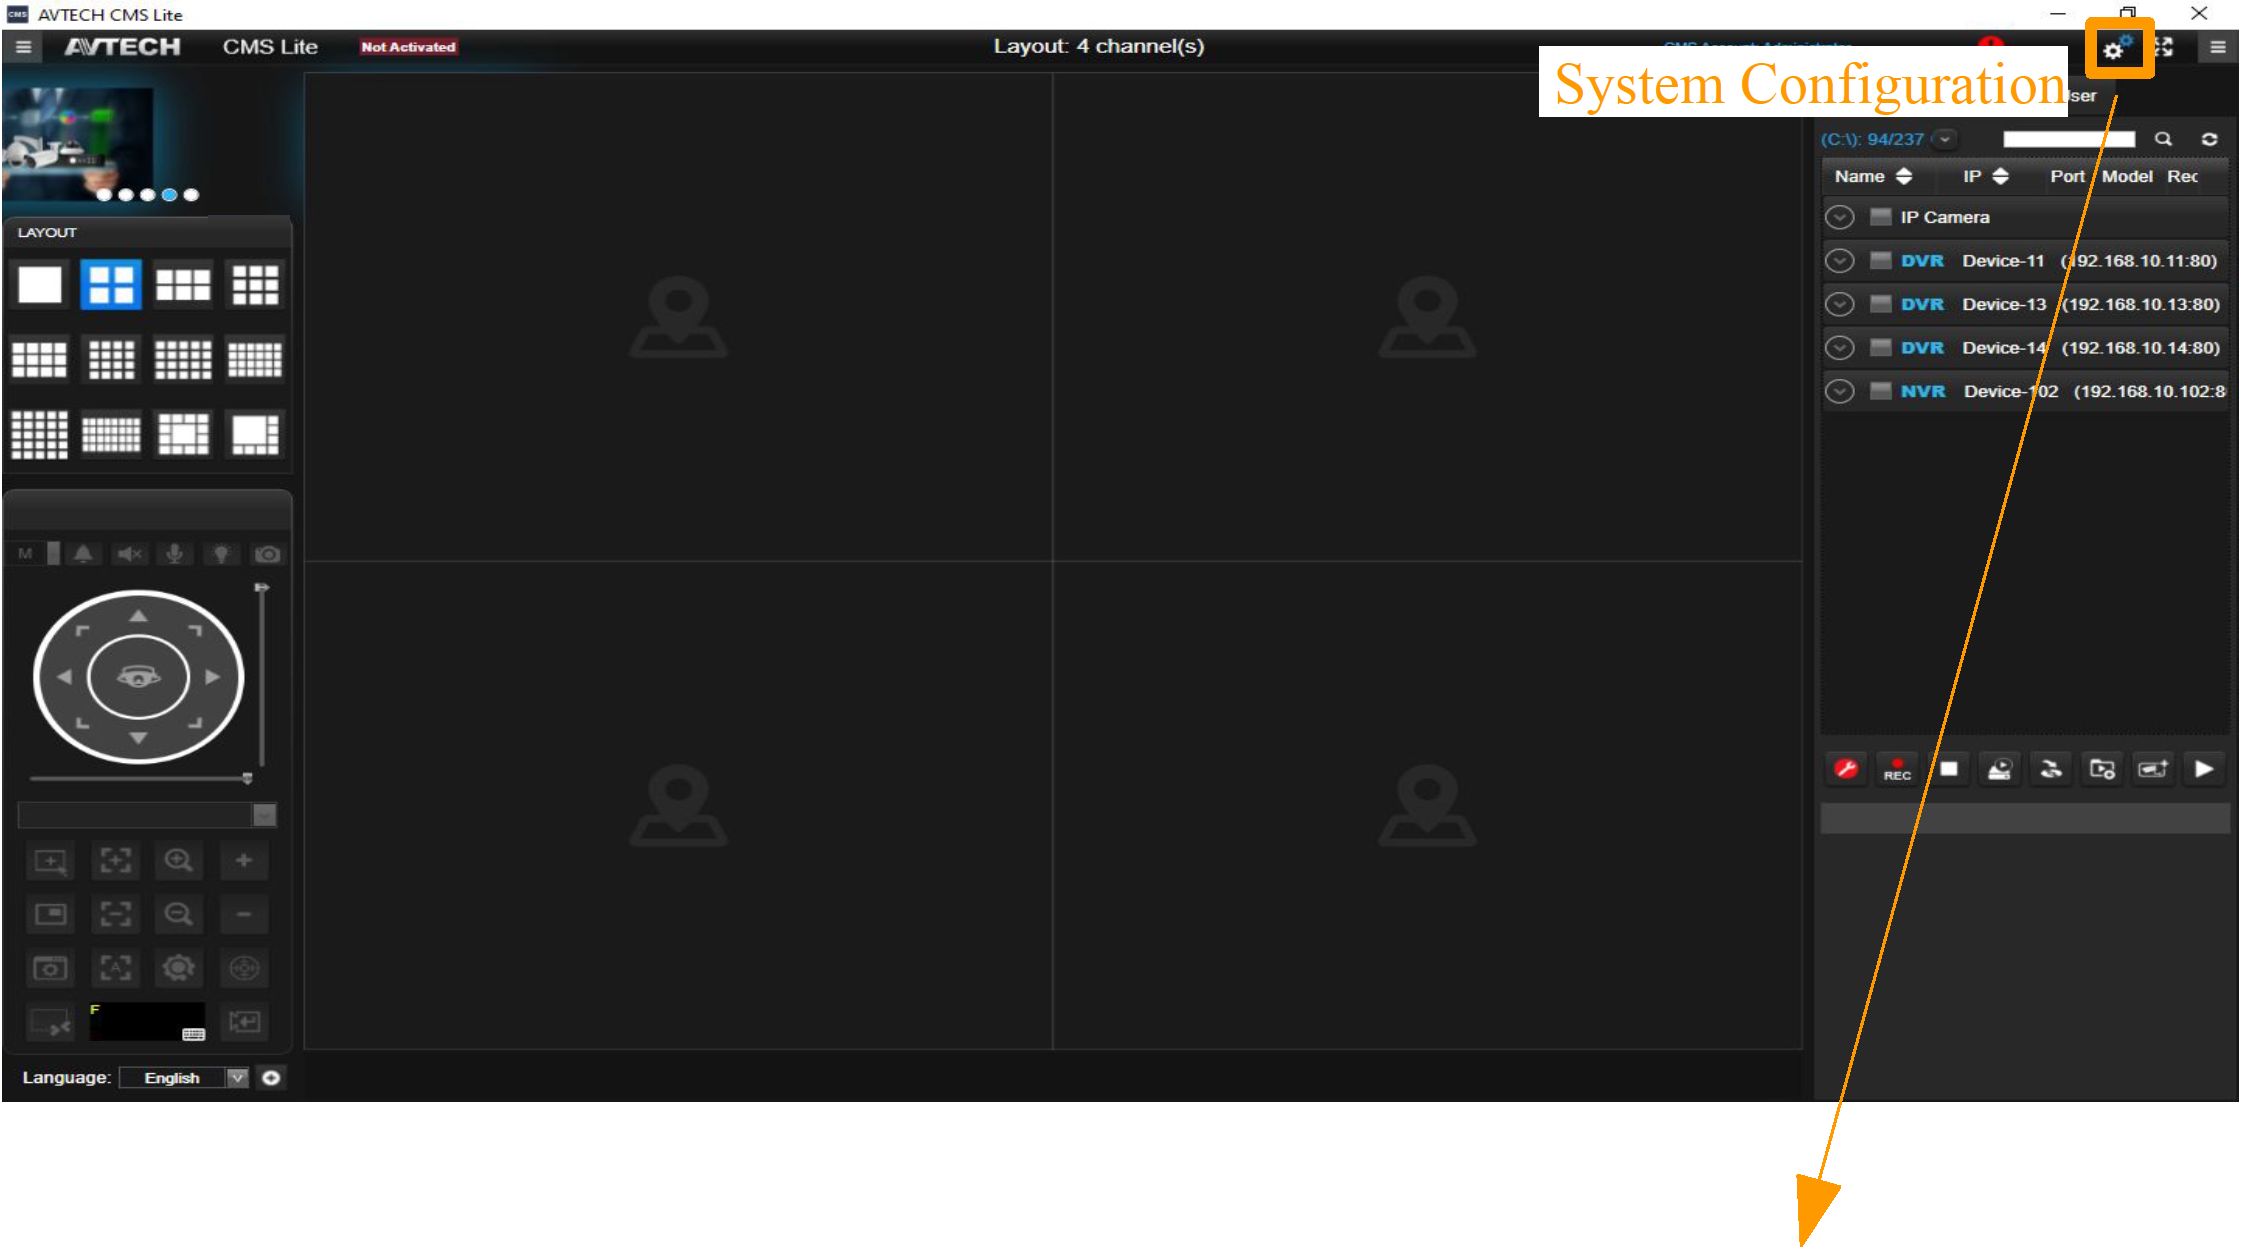Click the snapshot camera icon
The image size is (2242, 1249).
pyautogui.click(x=267, y=554)
